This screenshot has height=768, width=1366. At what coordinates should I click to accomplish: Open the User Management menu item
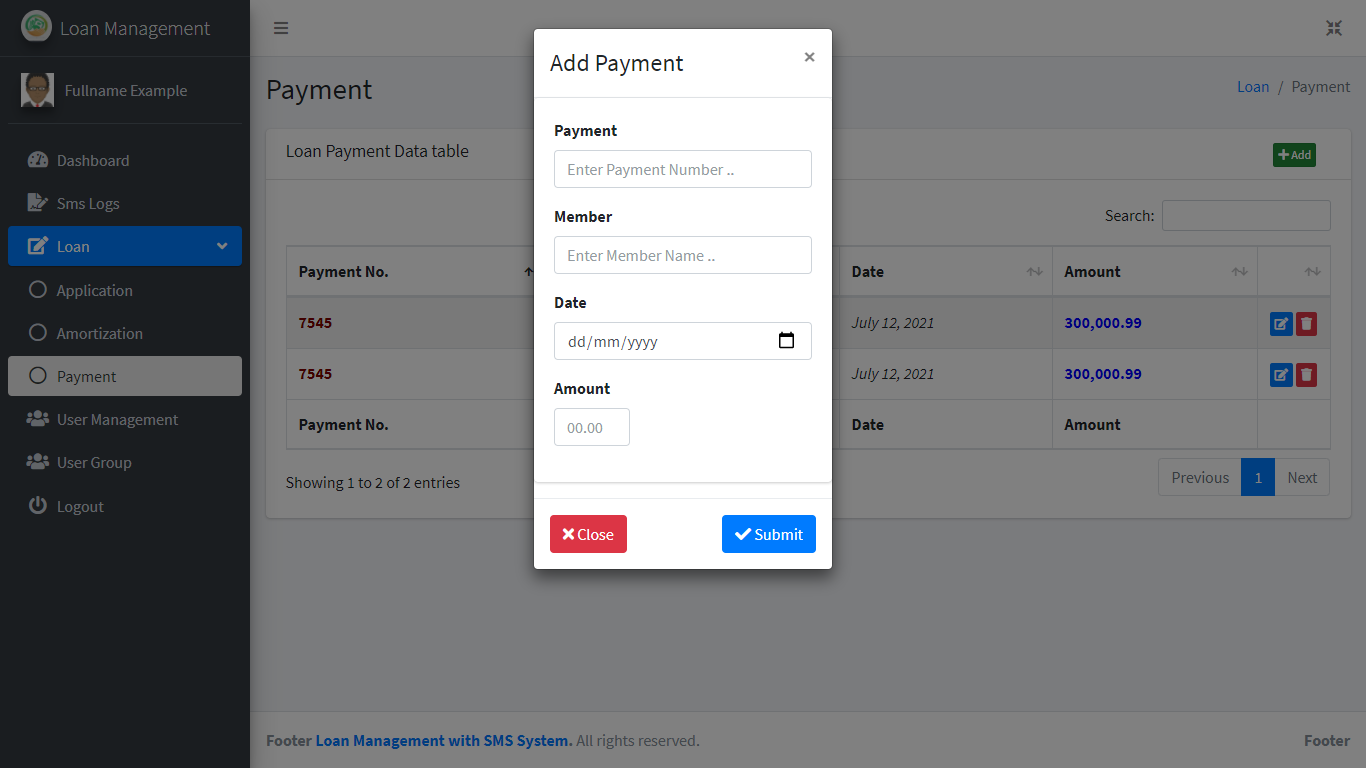point(125,419)
